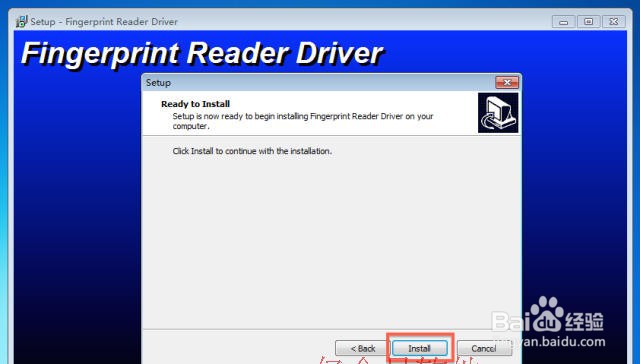Click the large 'Fingerprint Reader Driver' banner title
640x364 pixels.
point(202,54)
